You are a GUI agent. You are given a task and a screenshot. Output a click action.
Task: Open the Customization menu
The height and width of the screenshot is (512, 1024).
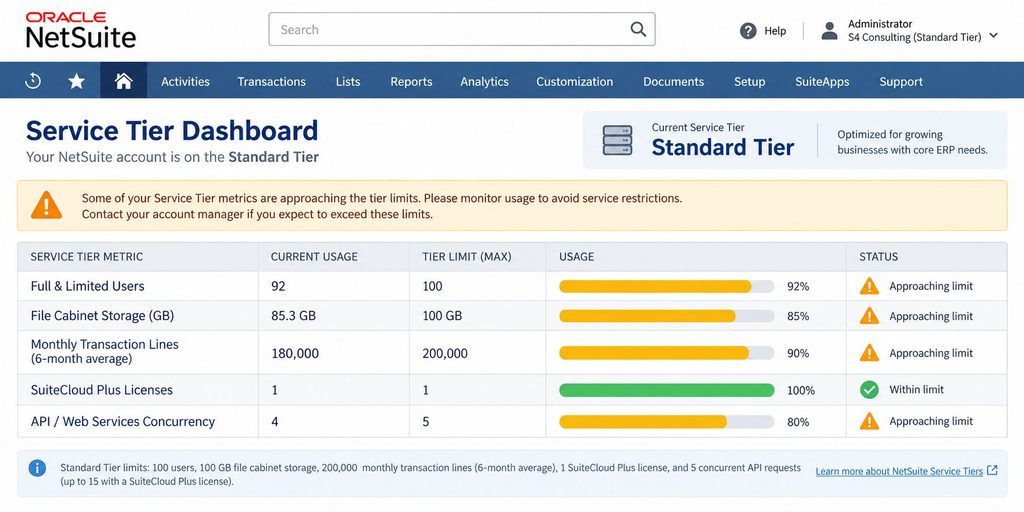(575, 82)
